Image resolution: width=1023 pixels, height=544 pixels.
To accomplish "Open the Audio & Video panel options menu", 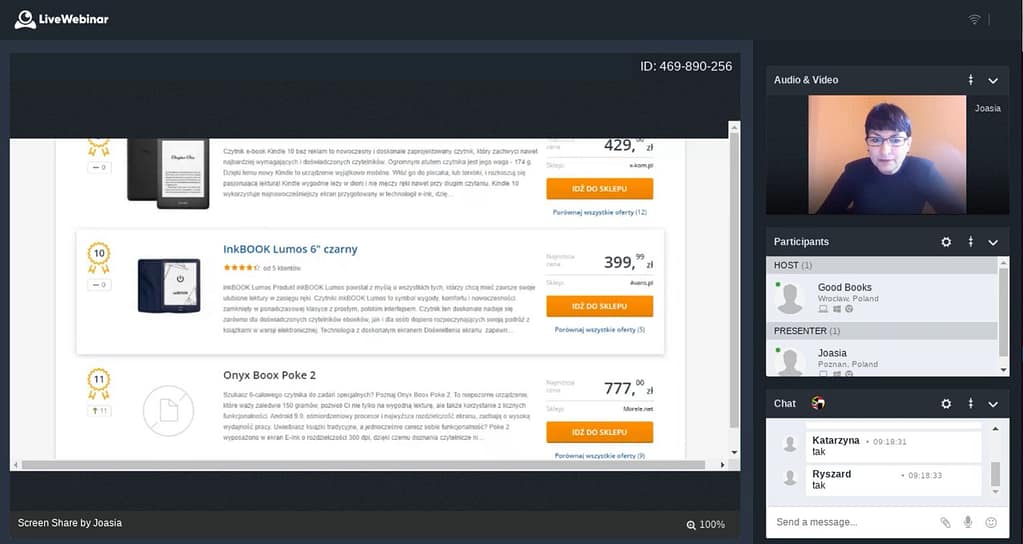I will click(971, 80).
